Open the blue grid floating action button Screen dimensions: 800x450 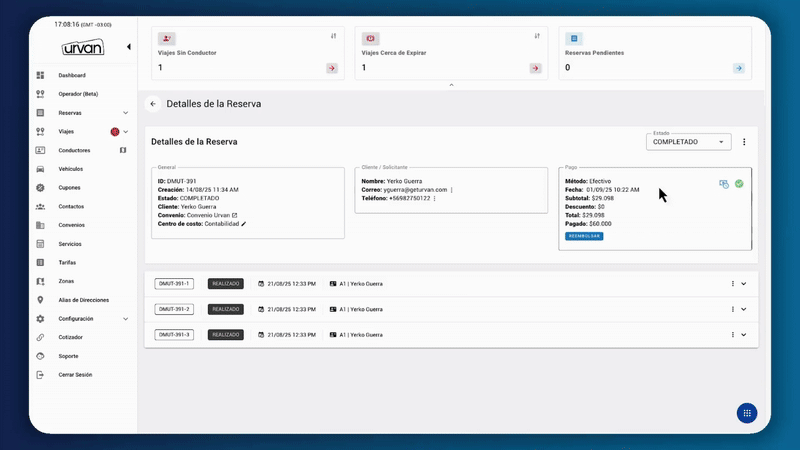click(x=747, y=413)
